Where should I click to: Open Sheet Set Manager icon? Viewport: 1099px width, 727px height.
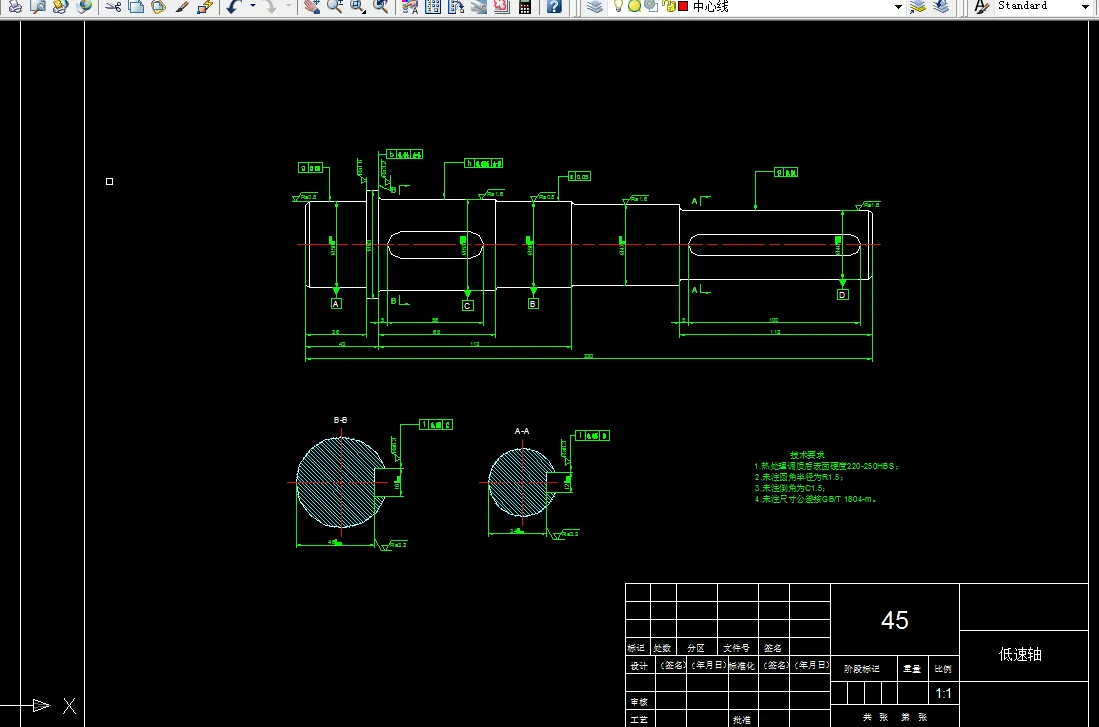[479, 6]
